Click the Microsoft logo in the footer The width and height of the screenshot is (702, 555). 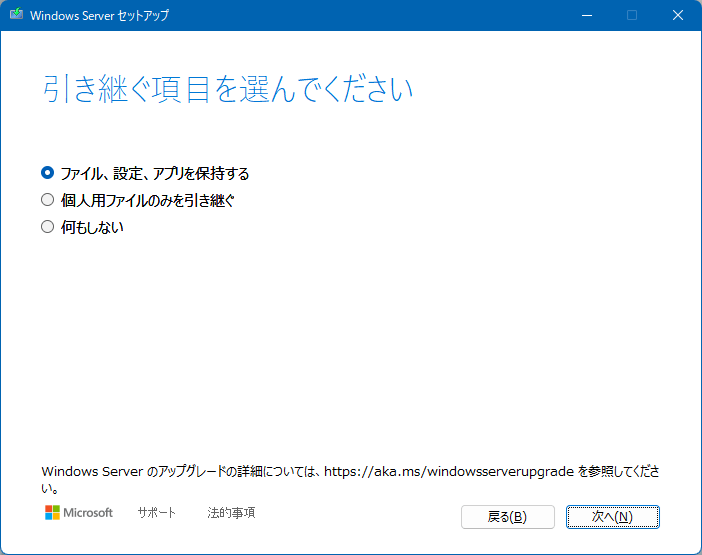pos(79,512)
